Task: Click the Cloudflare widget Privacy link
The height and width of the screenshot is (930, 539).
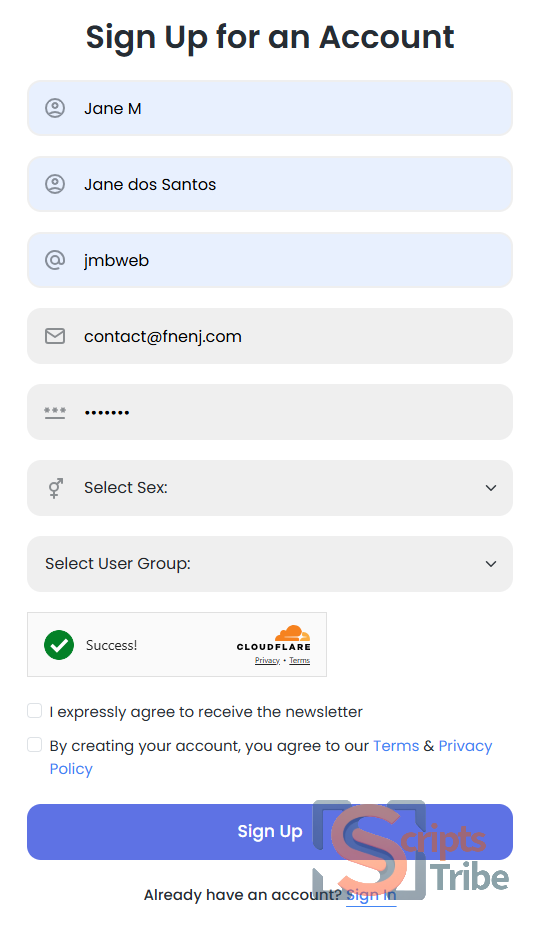Action: [x=267, y=661]
